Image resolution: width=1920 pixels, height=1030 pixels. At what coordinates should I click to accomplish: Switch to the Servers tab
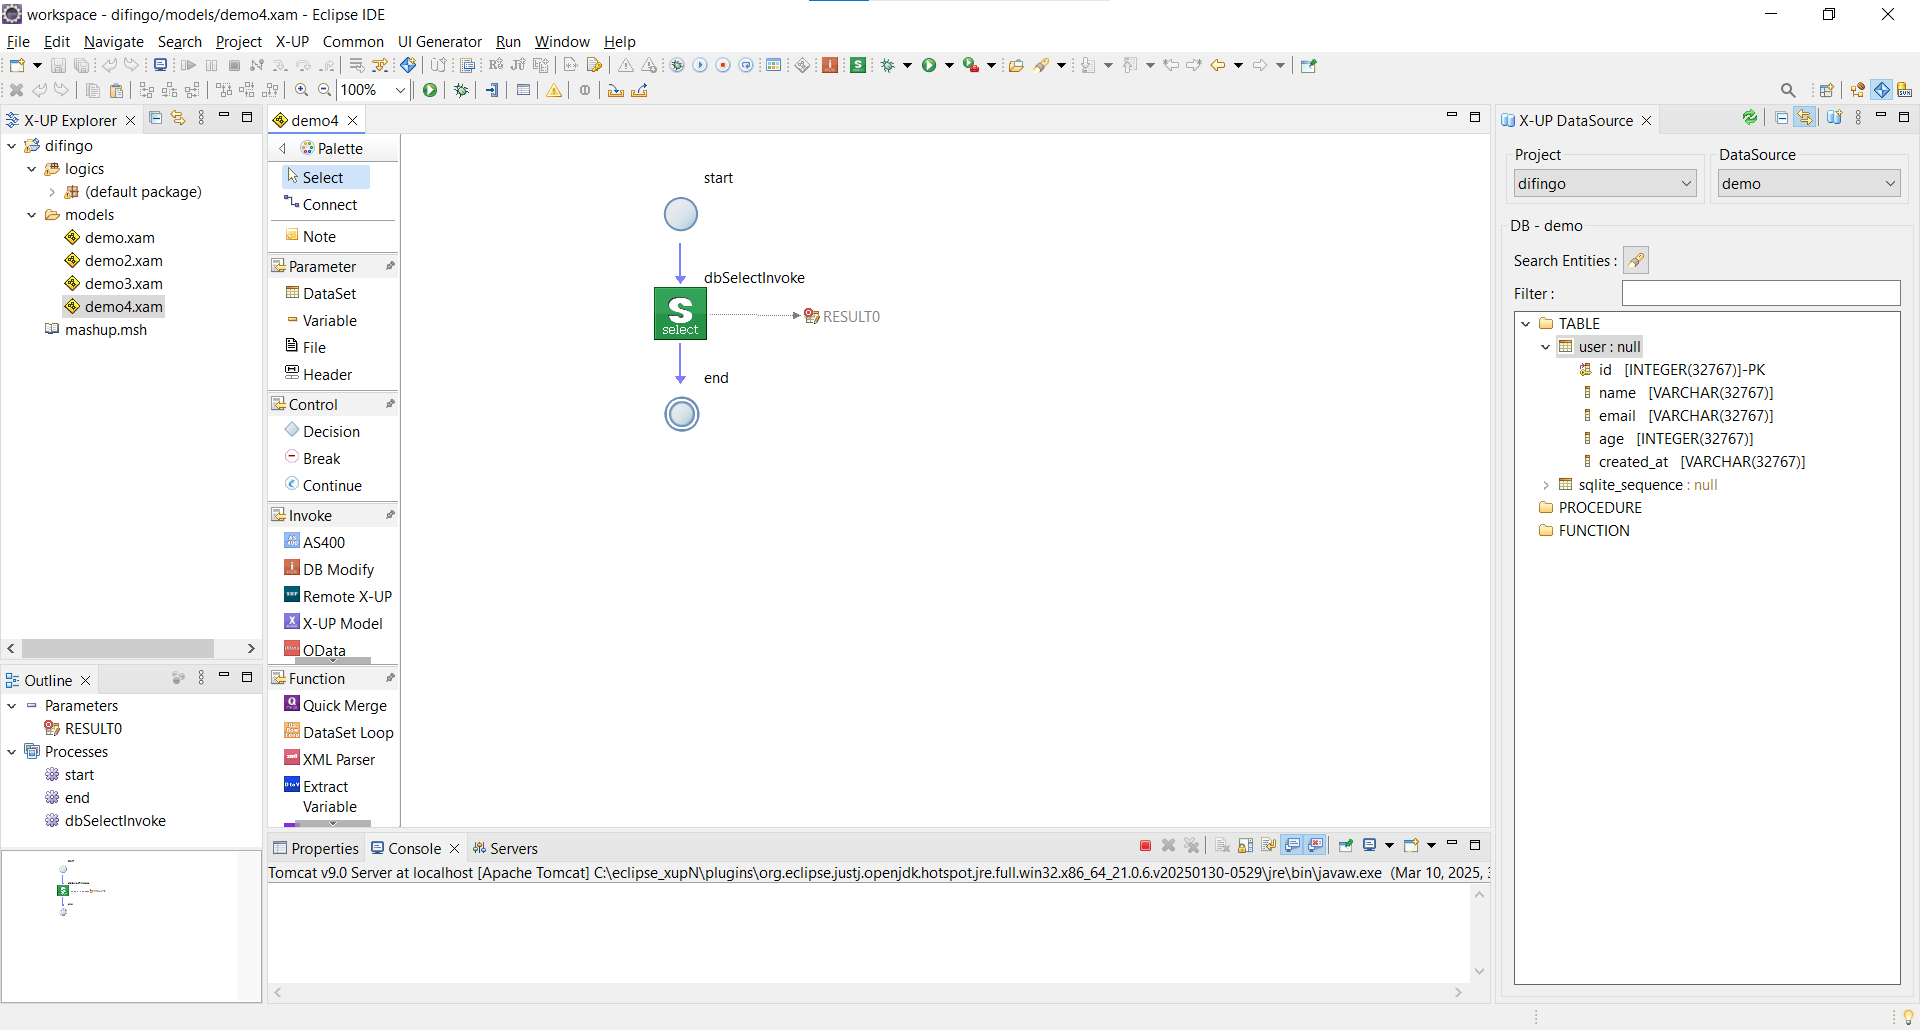pos(513,848)
